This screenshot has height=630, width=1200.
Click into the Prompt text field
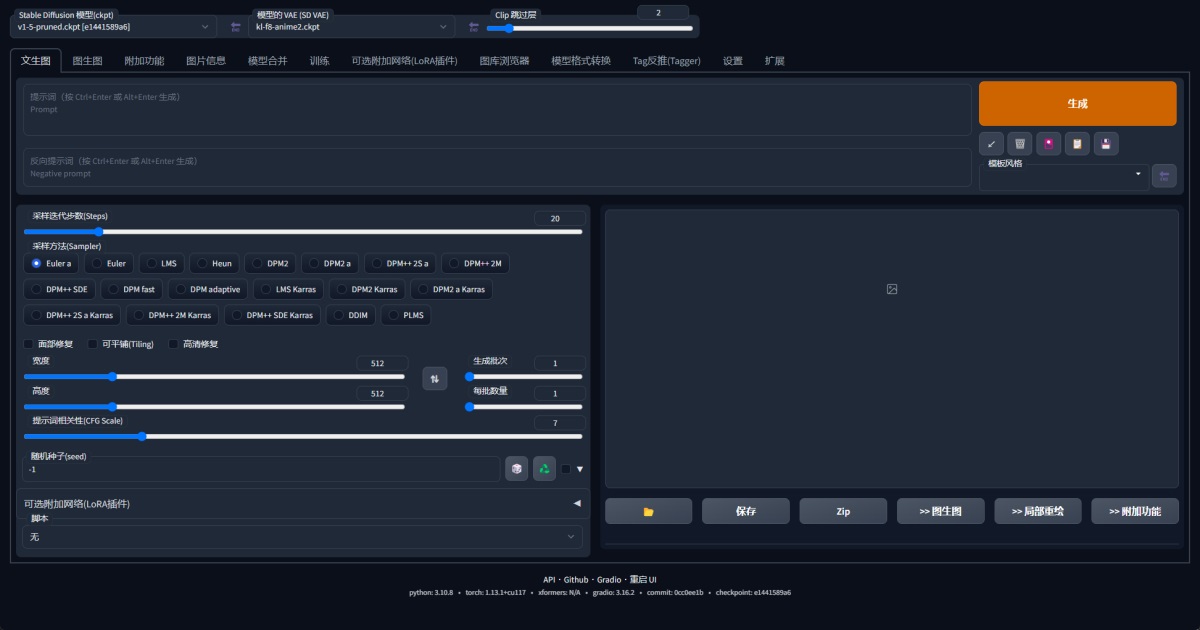497,109
